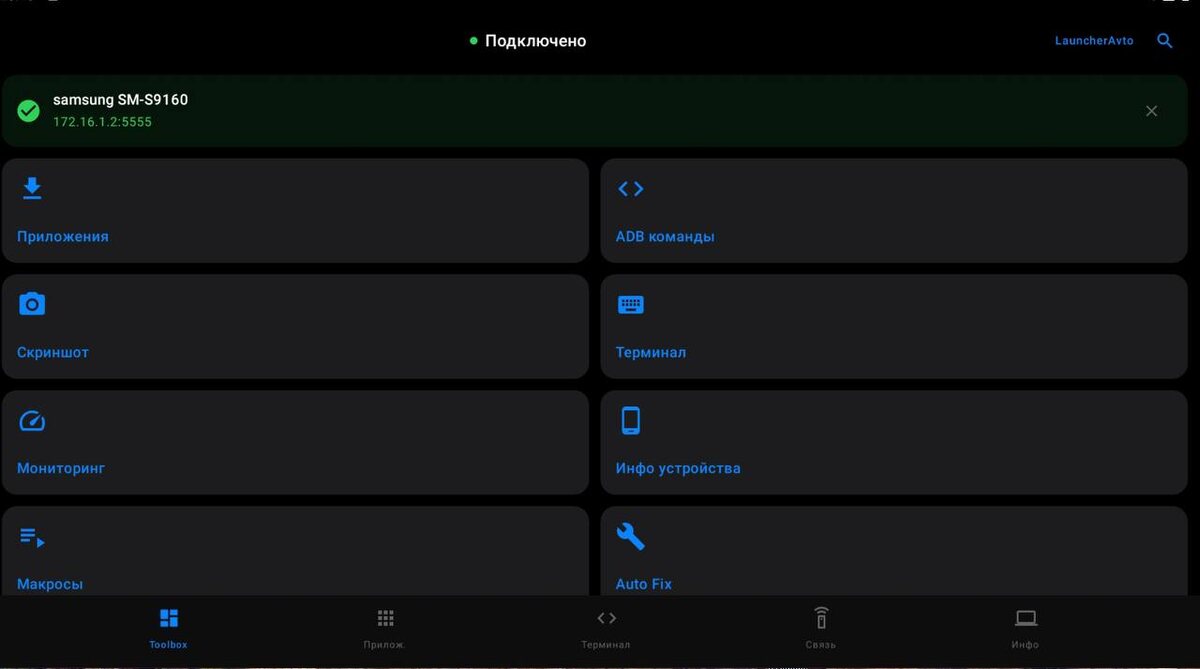Click the Мониторинг gauge icon

pyautogui.click(x=32, y=420)
